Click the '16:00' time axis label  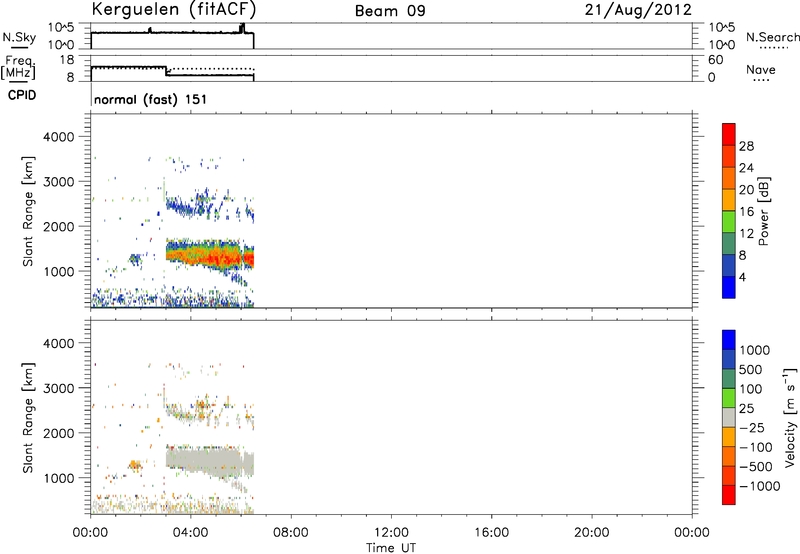coord(491,533)
